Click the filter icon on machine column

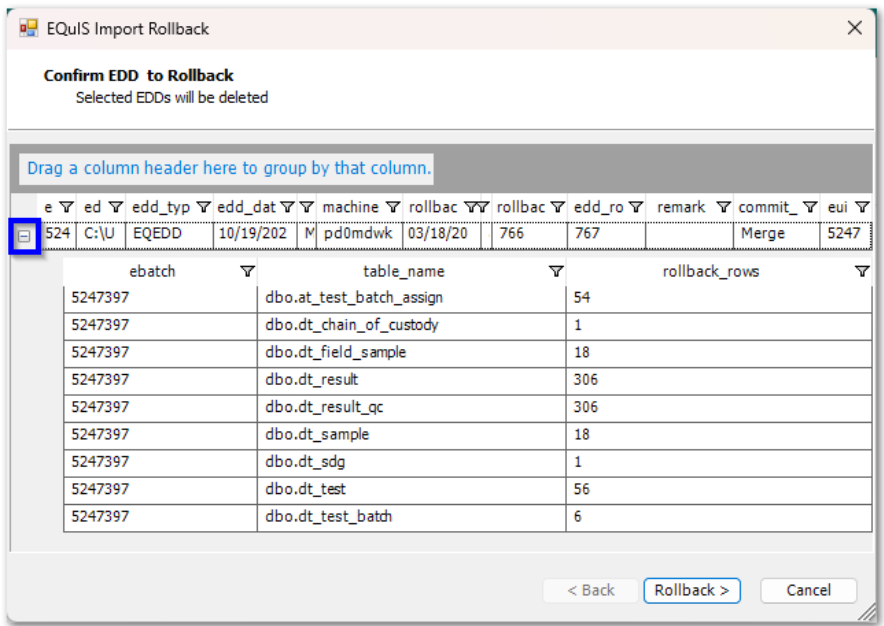393,207
